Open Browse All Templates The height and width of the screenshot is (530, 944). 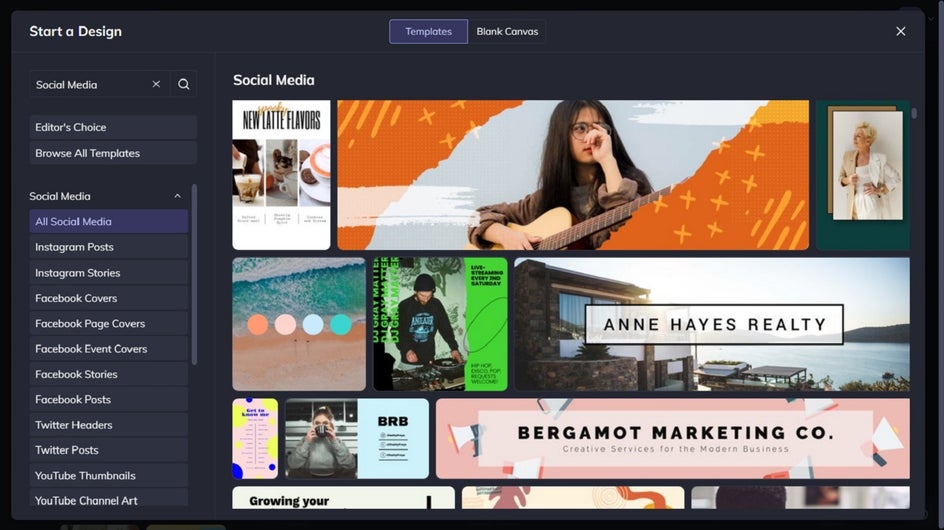pos(113,153)
